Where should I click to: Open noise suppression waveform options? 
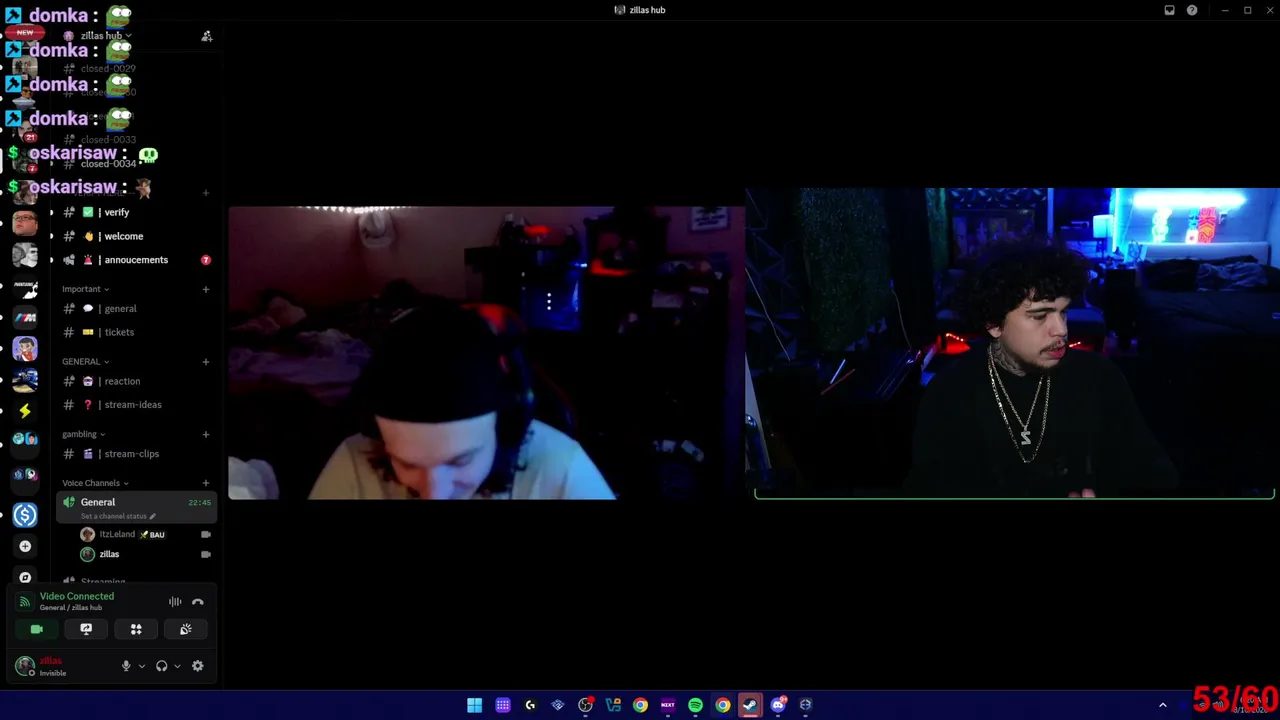click(x=175, y=602)
